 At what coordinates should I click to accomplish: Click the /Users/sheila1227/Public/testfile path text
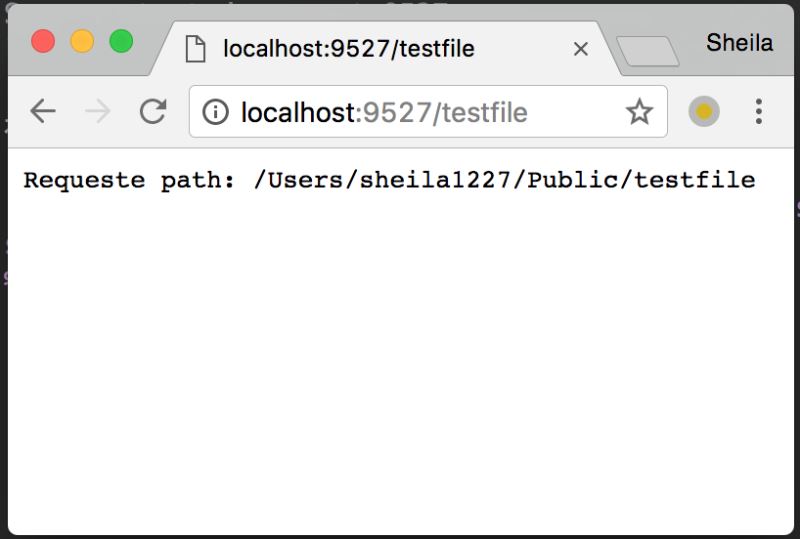coord(504,181)
